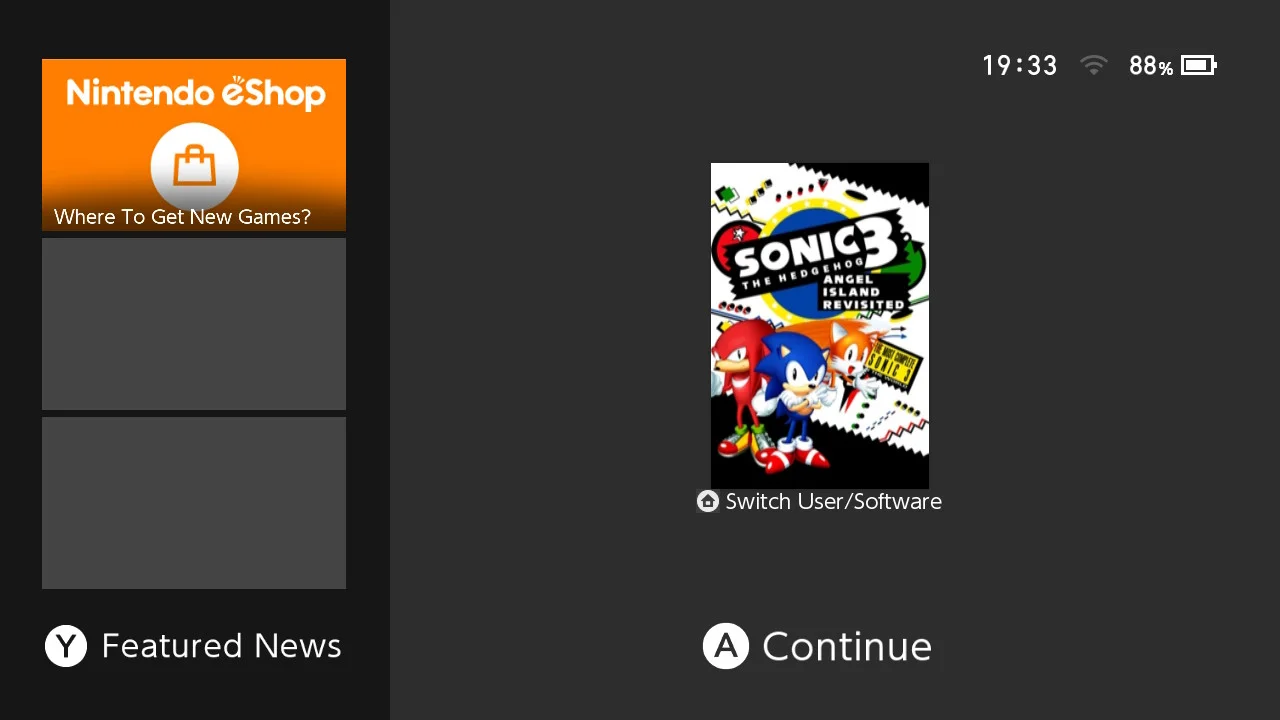The height and width of the screenshot is (720, 1280).
Task: Open the 'Where To Get New Games?' caption
Action: tap(182, 217)
